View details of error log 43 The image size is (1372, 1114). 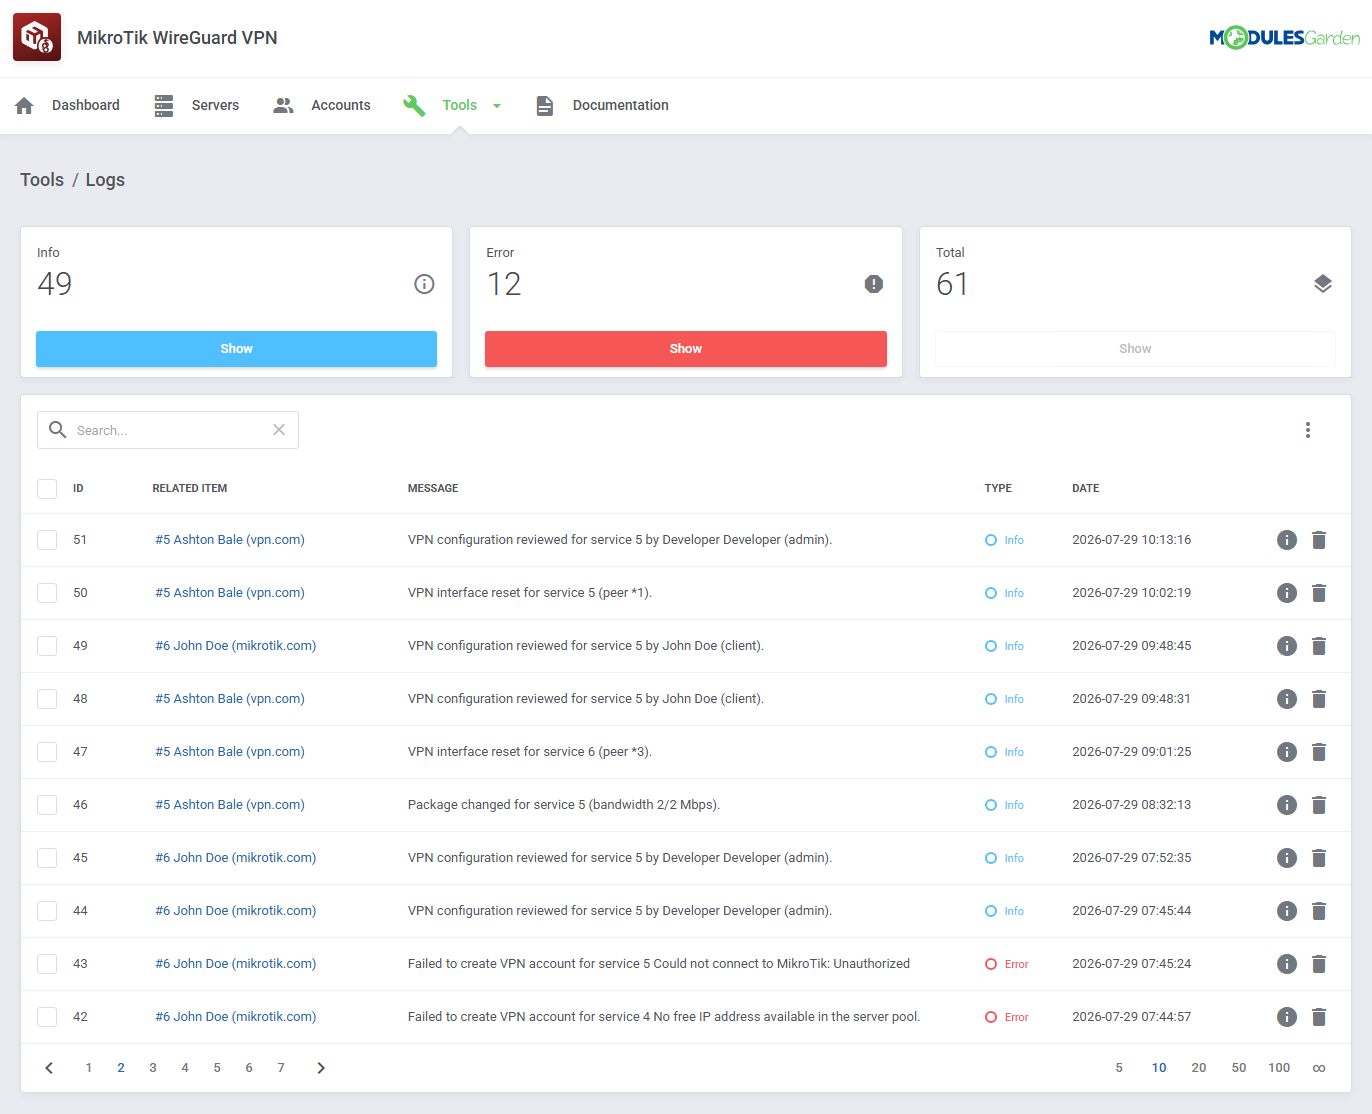coord(1287,964)
